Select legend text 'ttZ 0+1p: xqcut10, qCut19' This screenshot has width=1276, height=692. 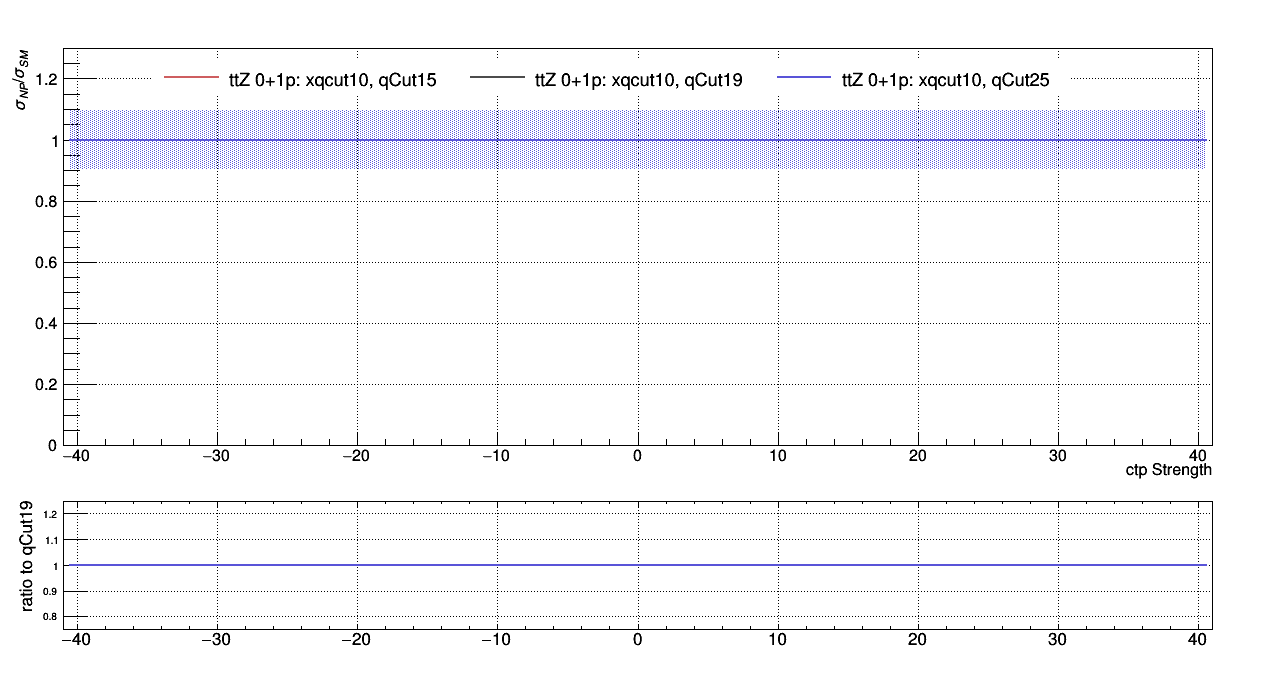(x=639, y=80)
